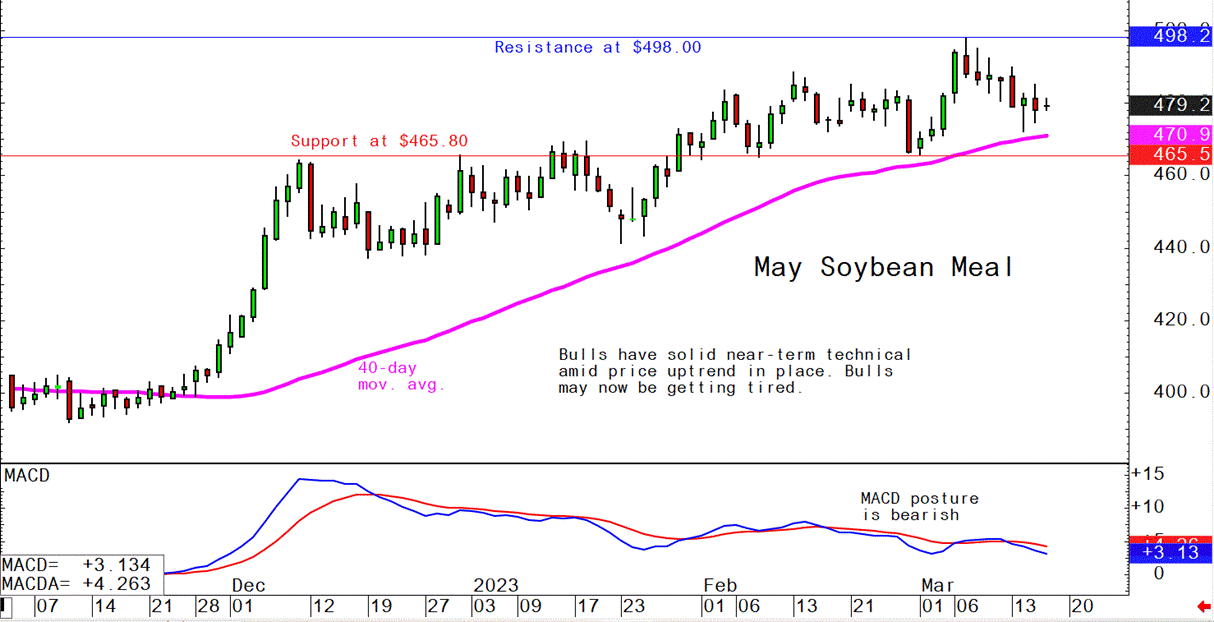Viewport: 1214px width, 622px height.
Task: Click the red 465.5 support price label
Action: click(1169, 153)
